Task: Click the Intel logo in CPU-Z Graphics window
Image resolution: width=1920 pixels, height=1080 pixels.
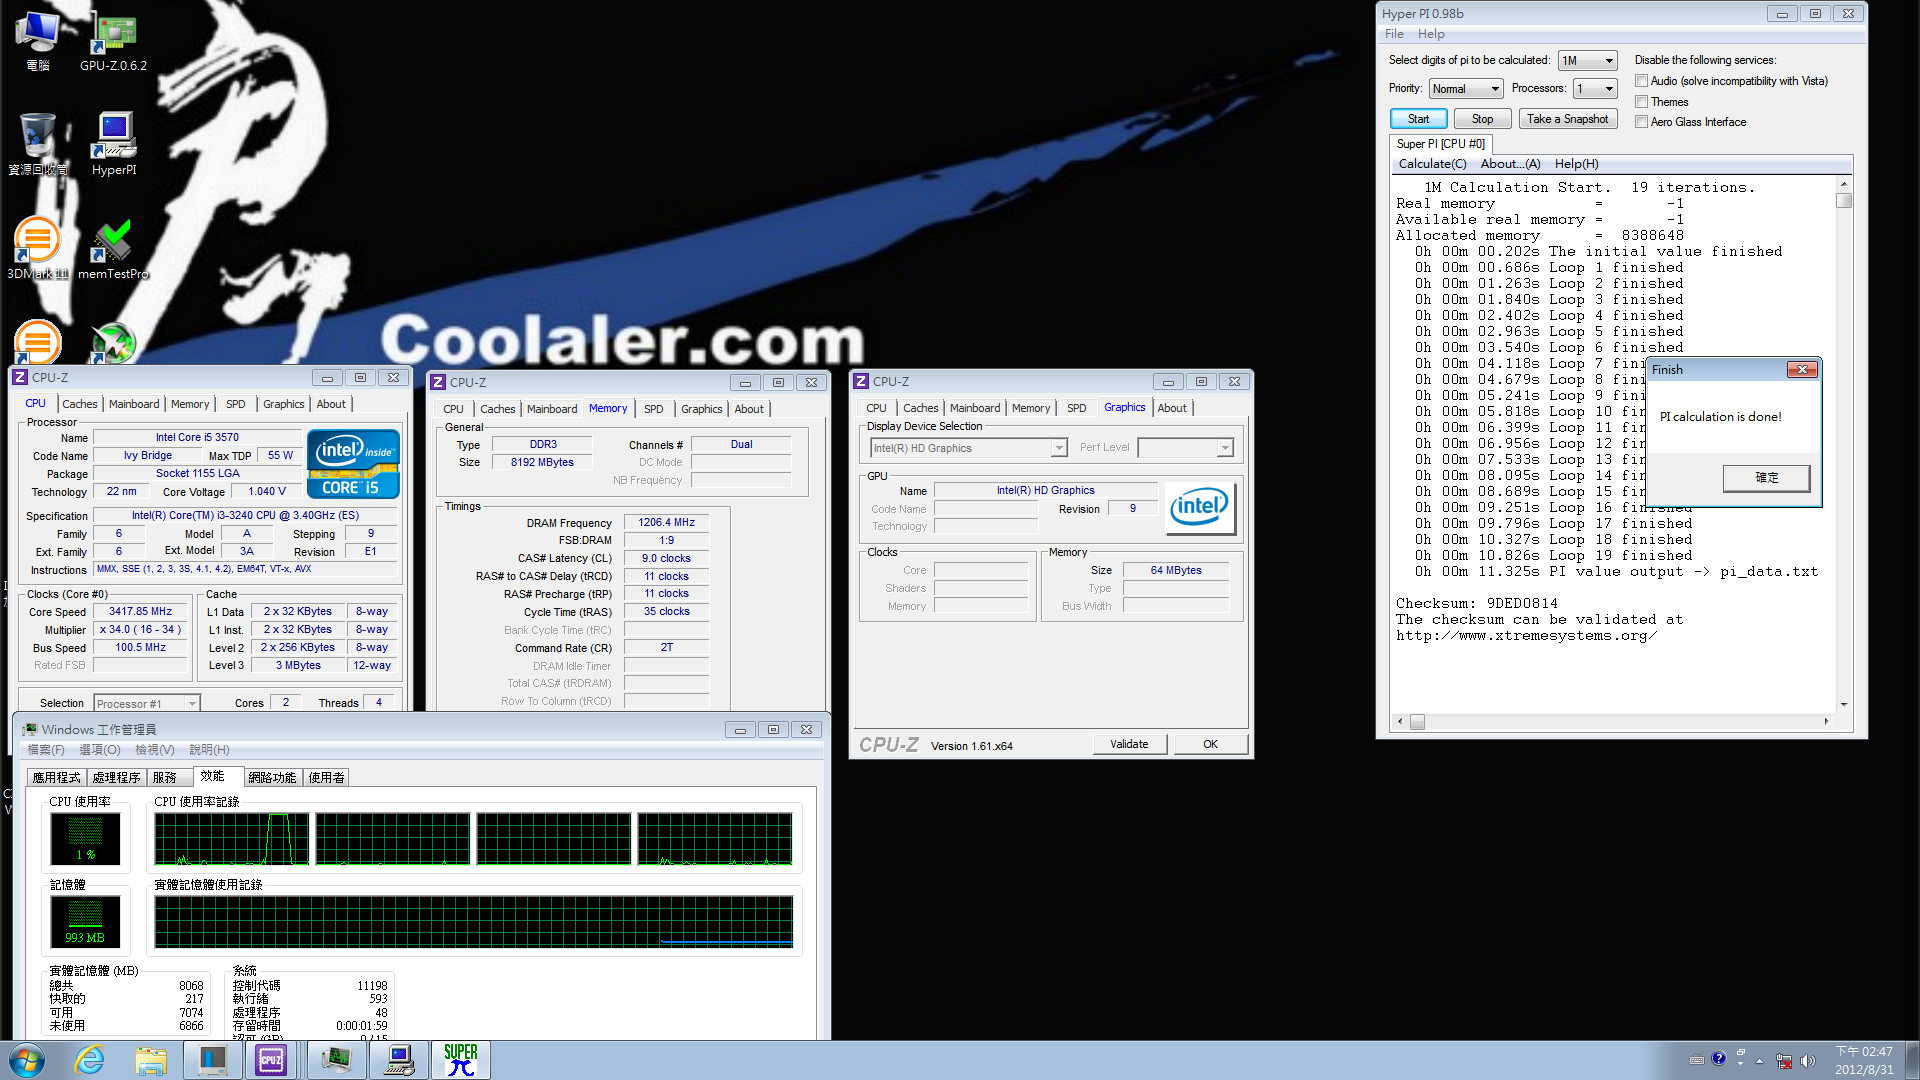Action: [1200, 508]
